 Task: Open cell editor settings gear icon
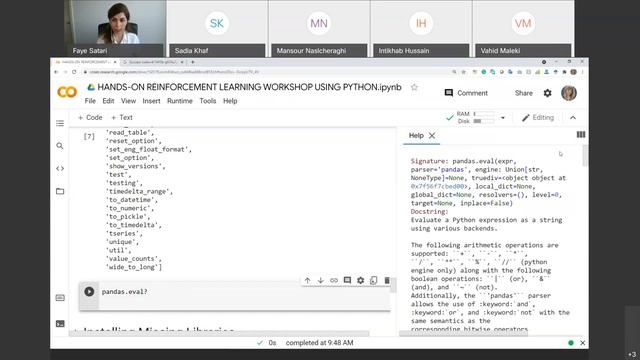(x=360, y=280)
